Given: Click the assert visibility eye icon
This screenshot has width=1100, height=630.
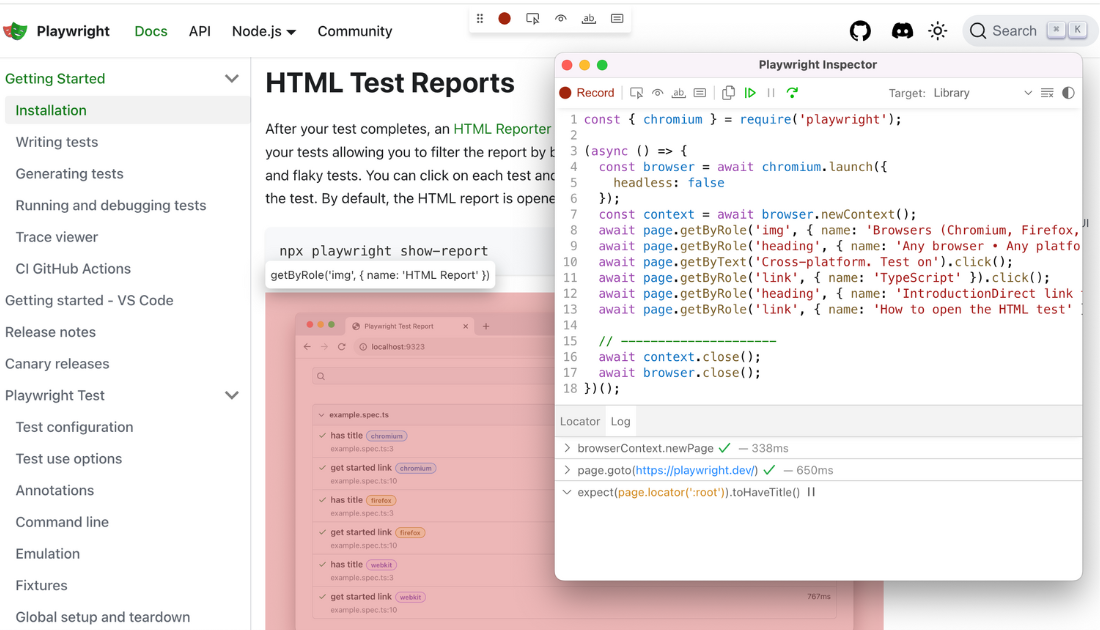Looking at the screenshot, I should (x=658, y=92).
